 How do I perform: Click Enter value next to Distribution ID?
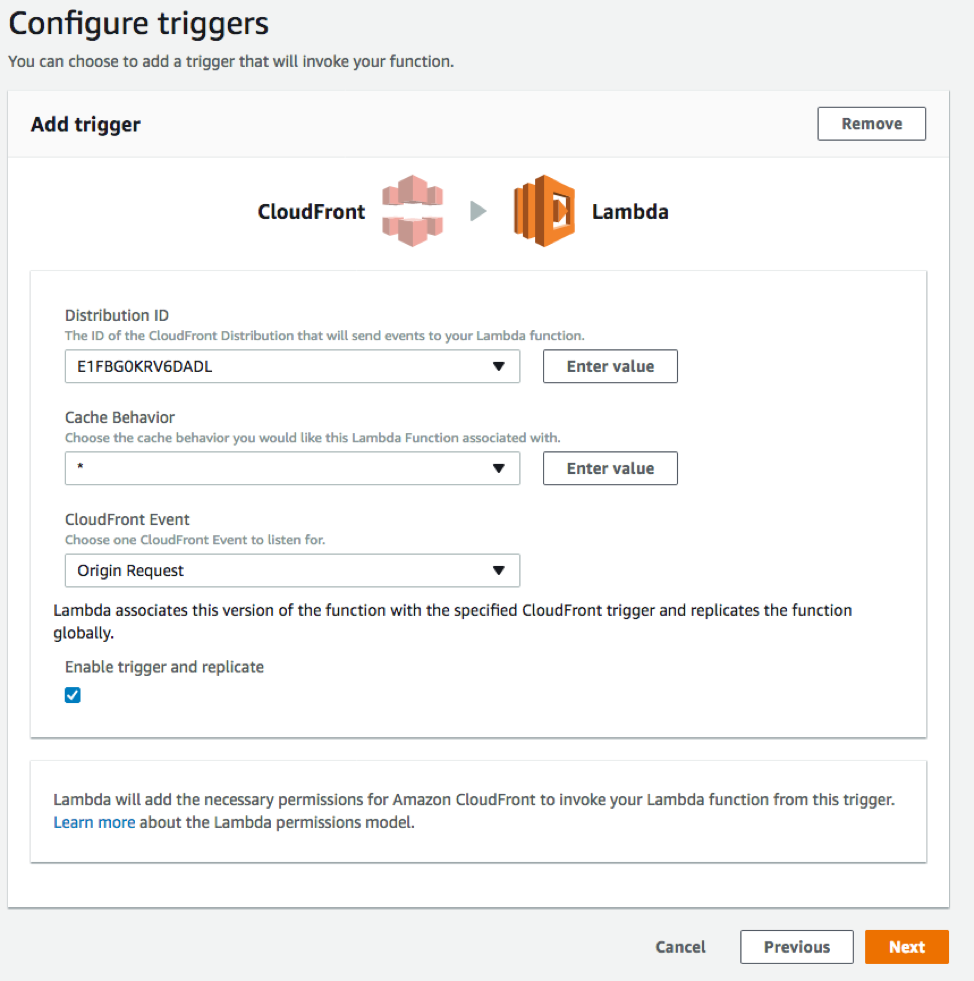[x=610, y=366]
